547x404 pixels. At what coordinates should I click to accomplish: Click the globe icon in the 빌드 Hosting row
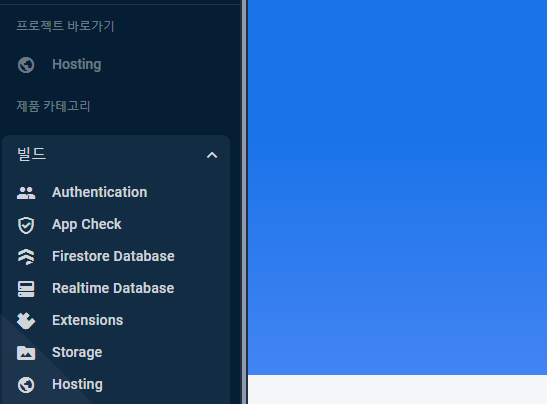[x=26, y=385]
